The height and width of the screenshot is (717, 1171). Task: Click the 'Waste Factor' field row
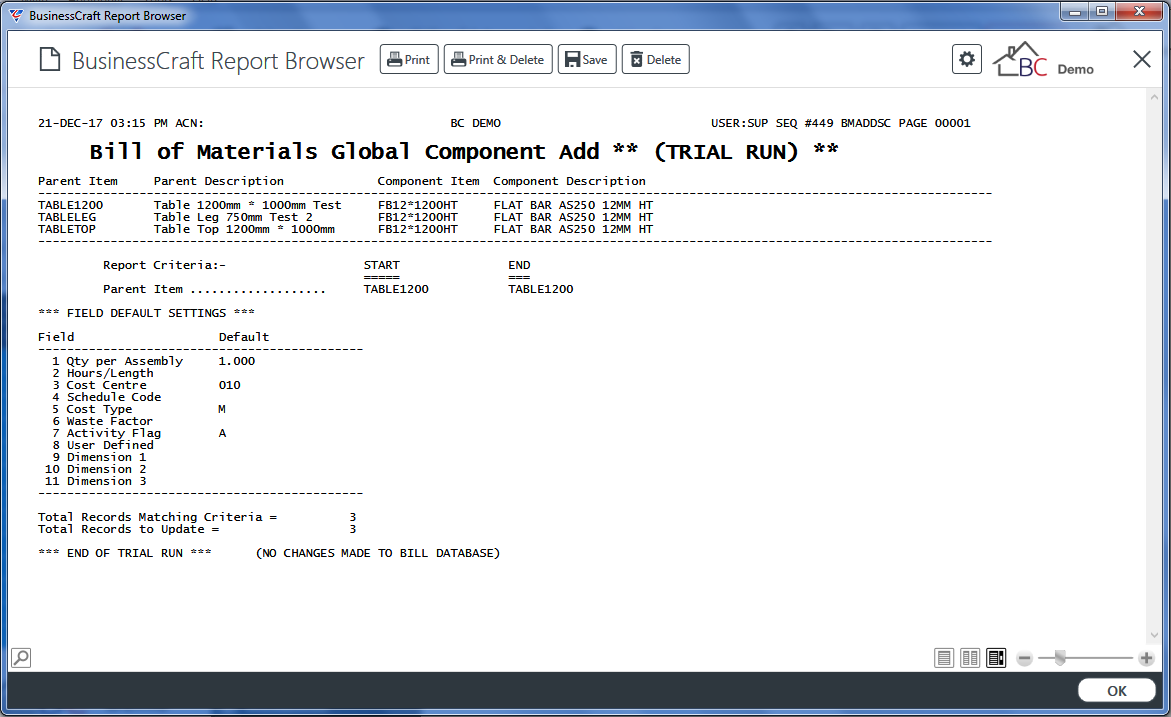click(x=102, y=421)
